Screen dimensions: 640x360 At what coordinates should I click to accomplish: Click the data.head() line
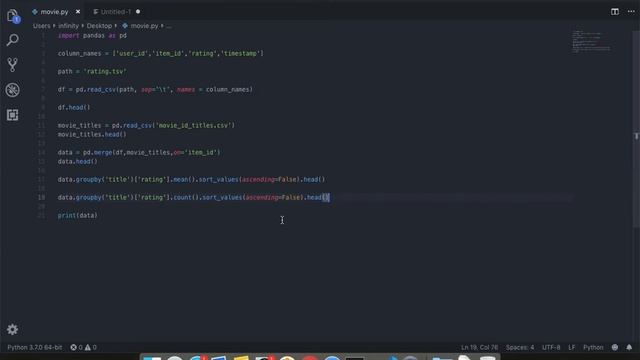coord(78,161)
